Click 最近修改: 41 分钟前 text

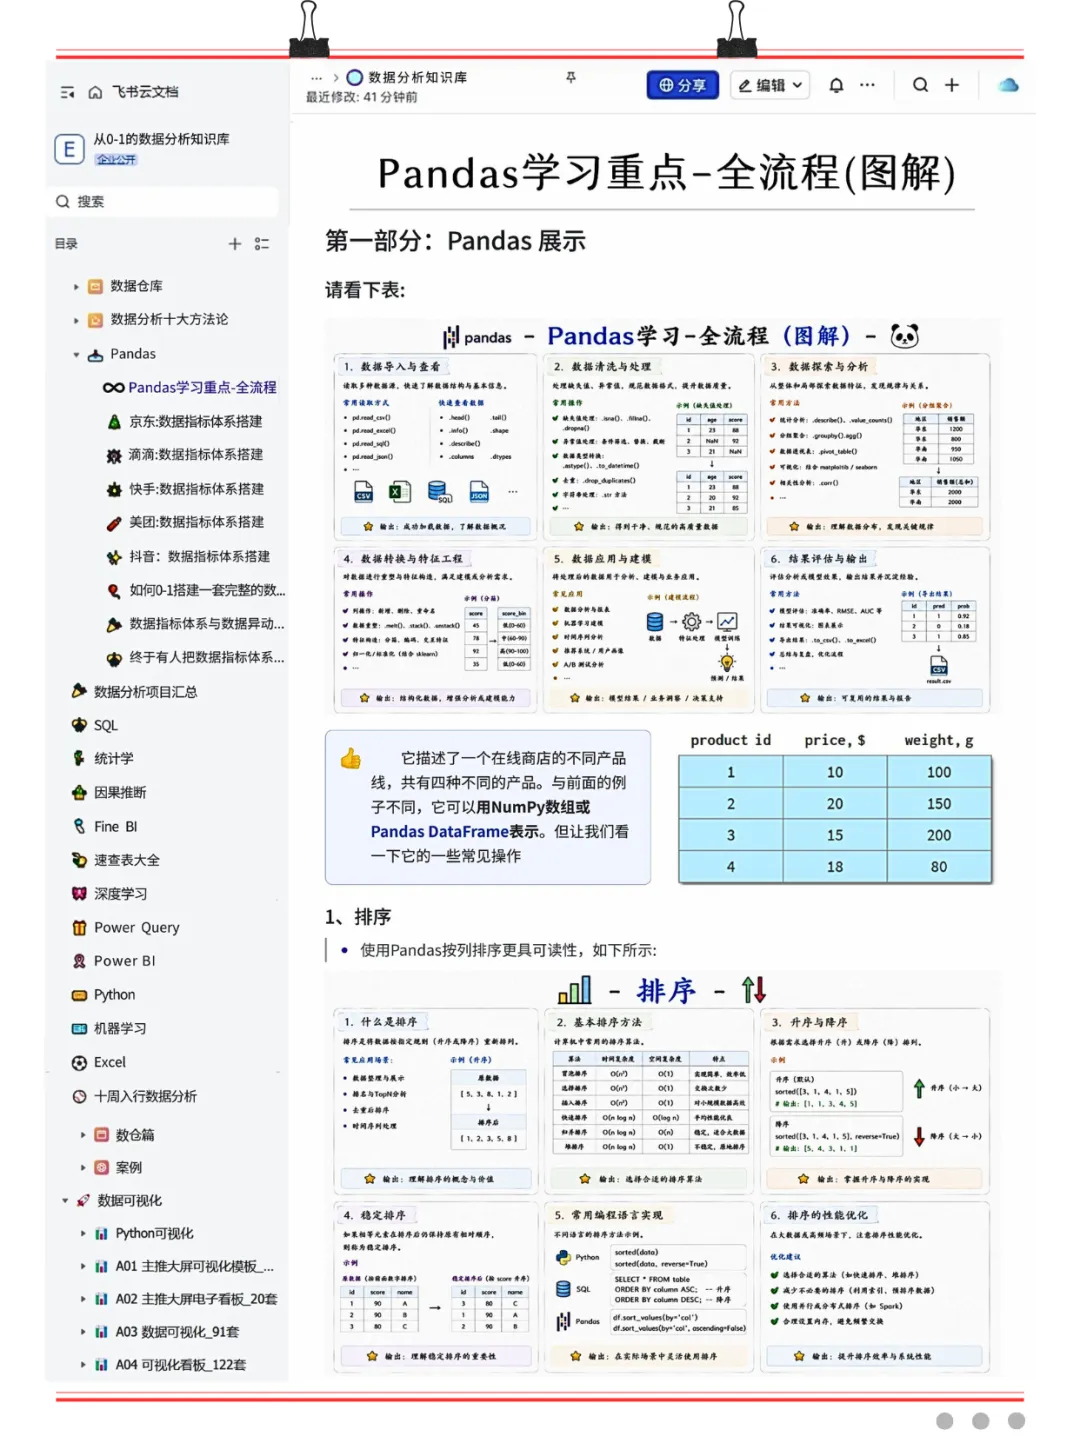[362, 98]
